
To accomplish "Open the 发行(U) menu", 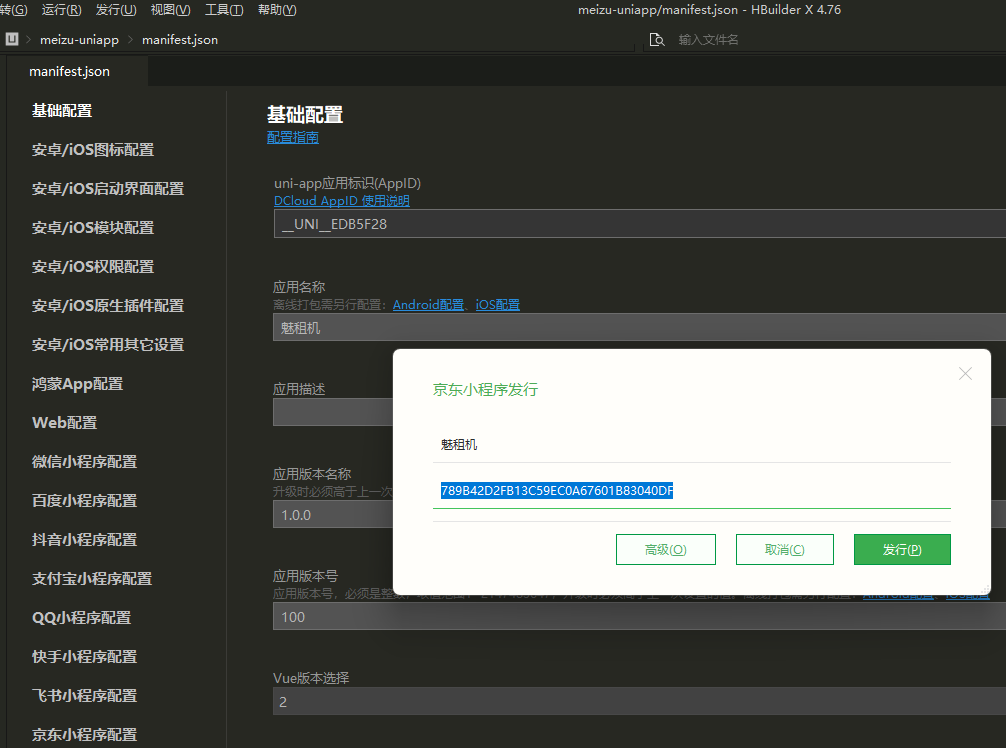I will [116, 10].
